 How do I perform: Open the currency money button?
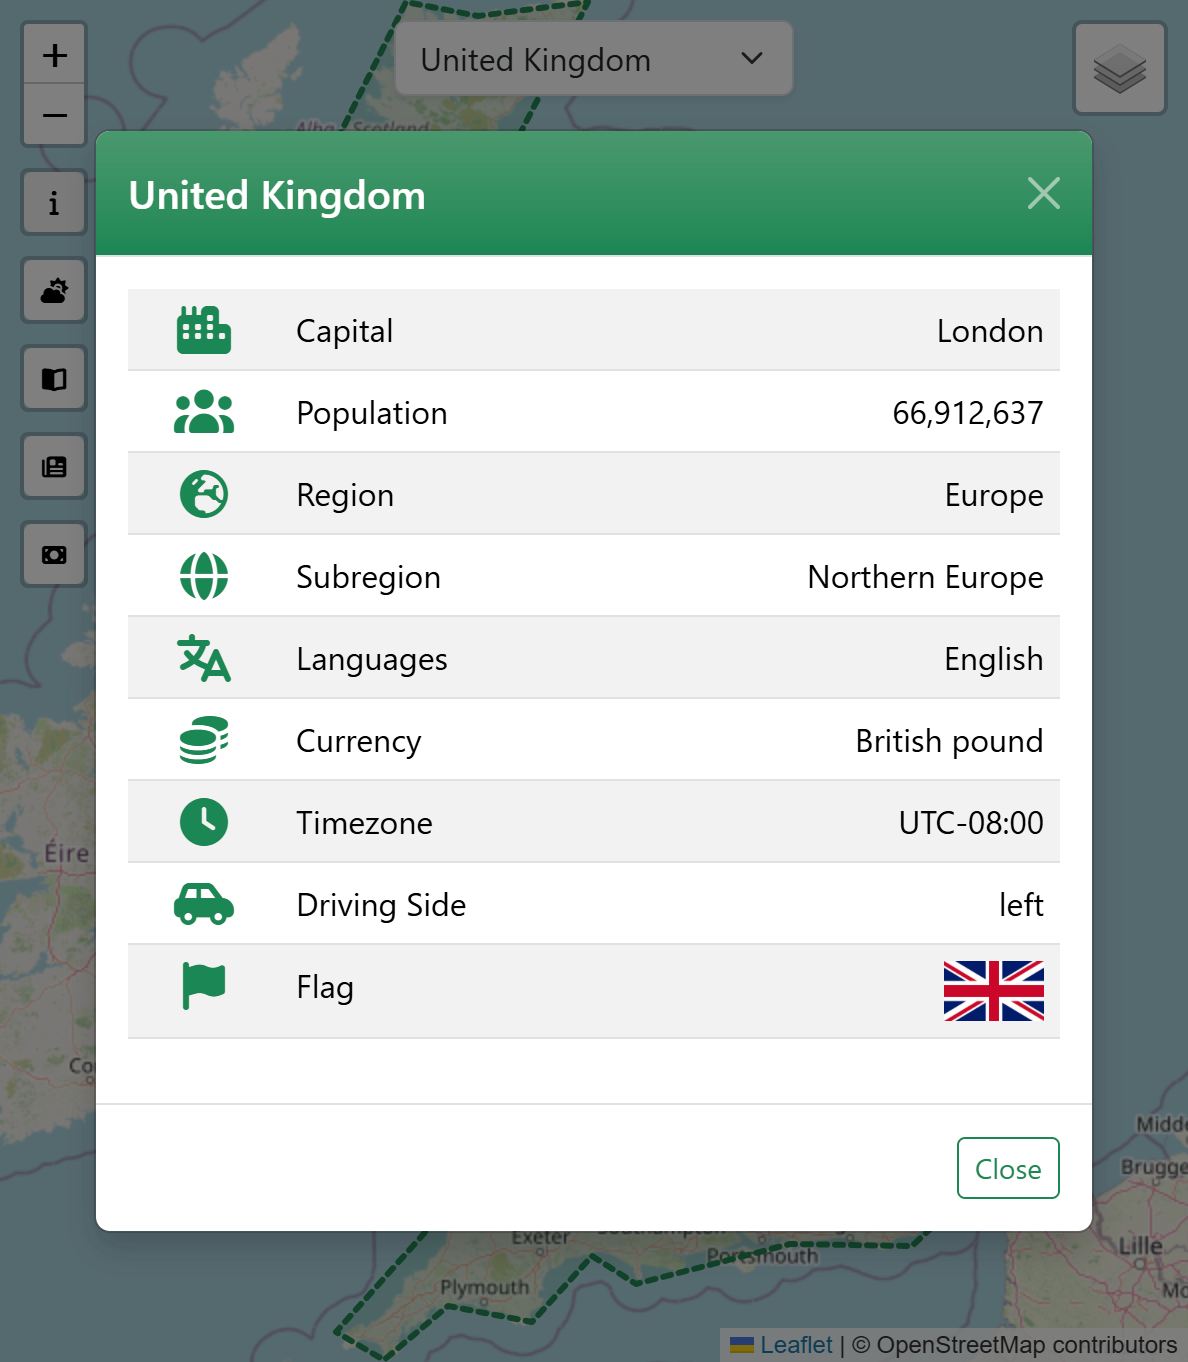pos(55,555)
